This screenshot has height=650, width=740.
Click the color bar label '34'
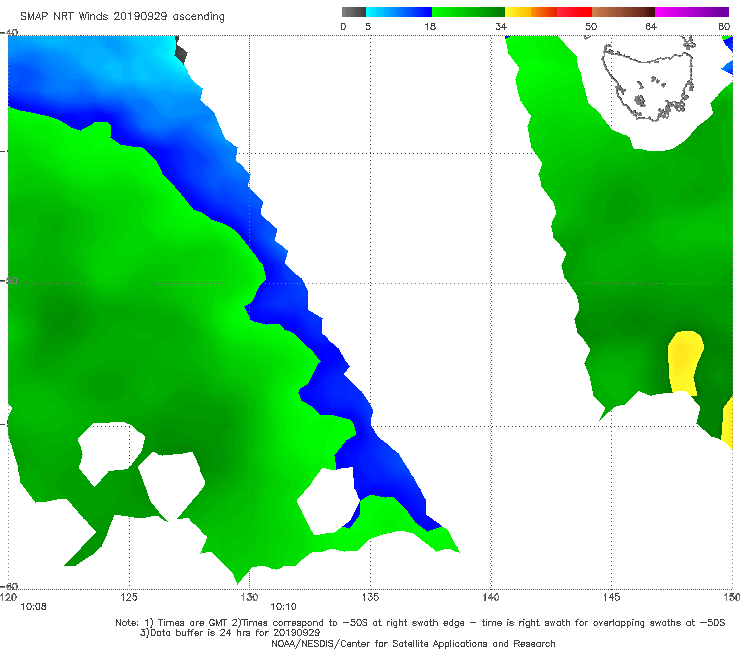[x=501, y=26]
